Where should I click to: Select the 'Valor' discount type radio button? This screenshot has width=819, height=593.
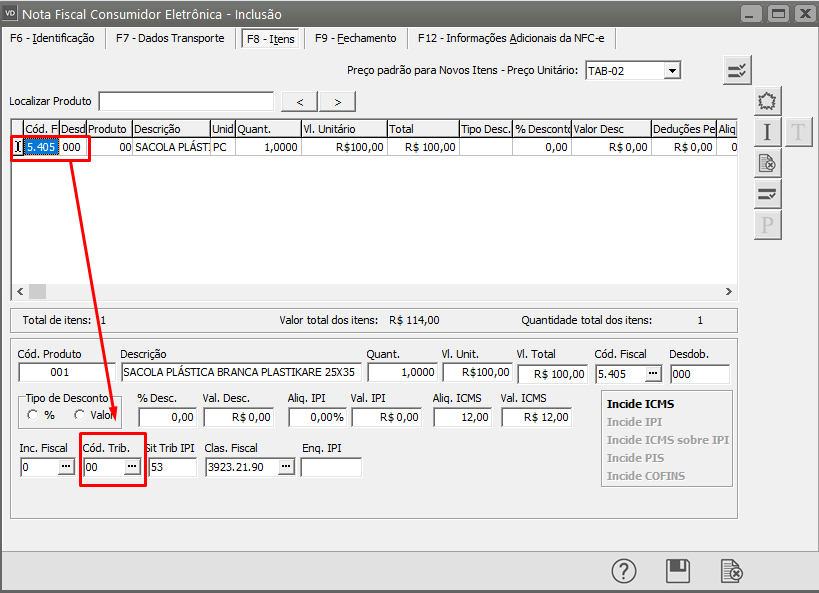tap(81, 415)
